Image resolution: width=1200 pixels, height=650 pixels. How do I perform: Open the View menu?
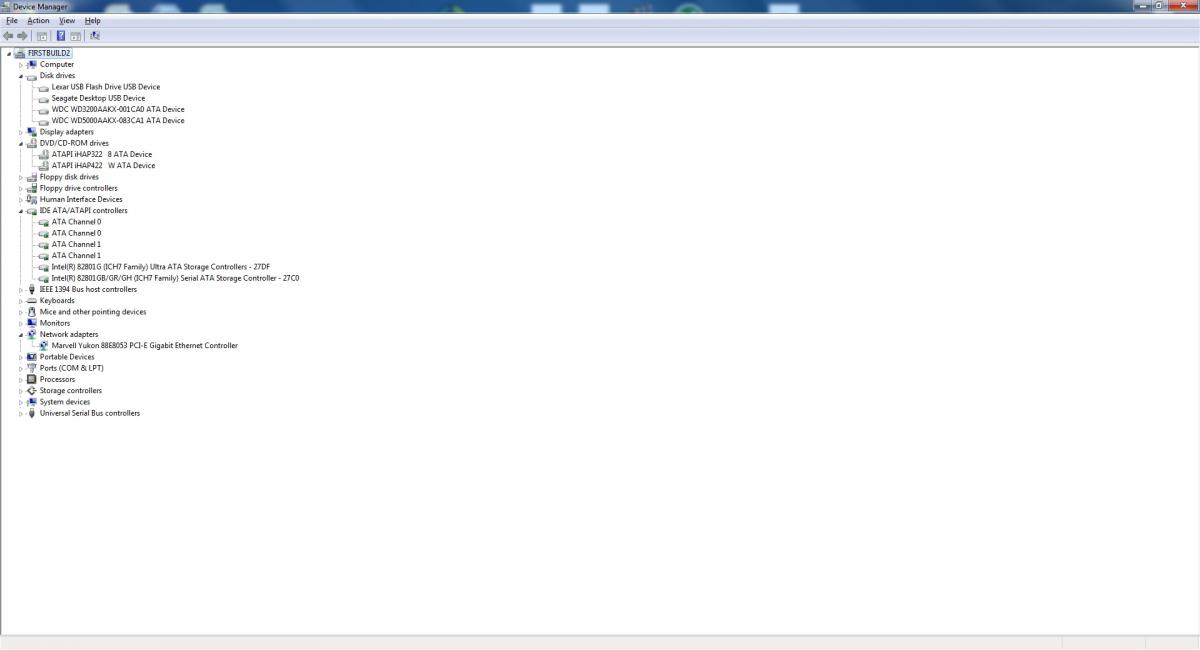[x=67, y=20]
